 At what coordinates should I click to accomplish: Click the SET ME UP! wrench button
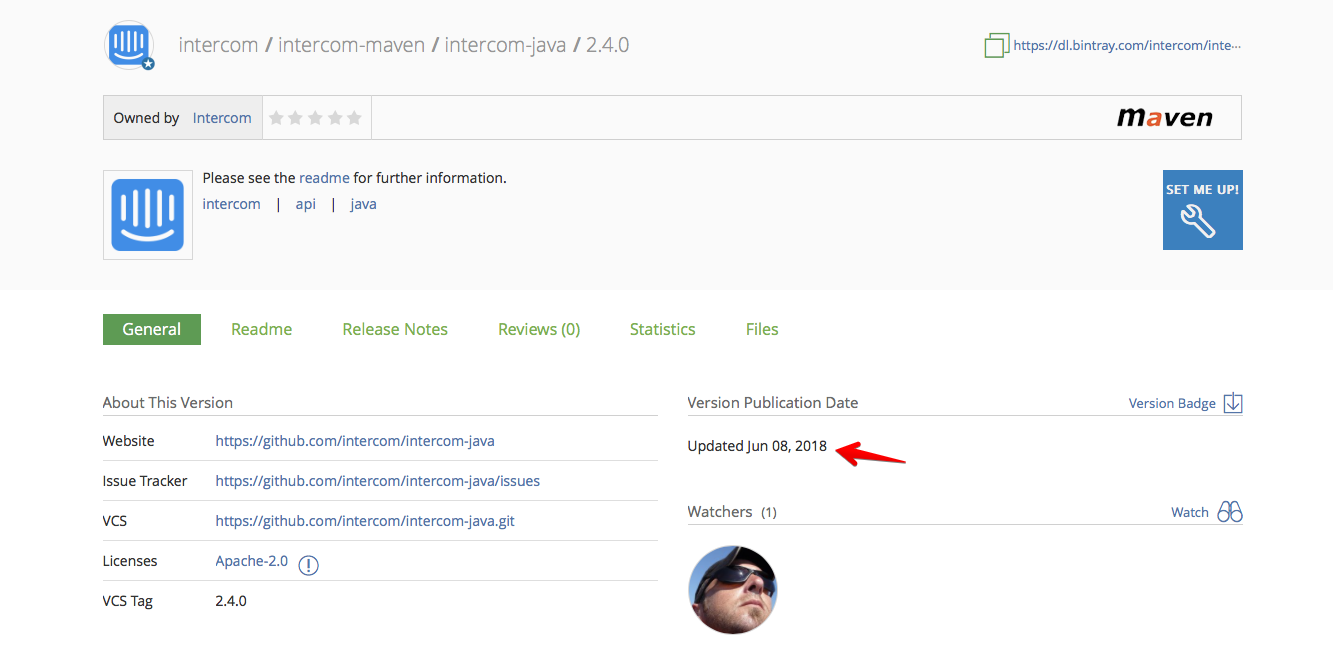point(1203,210)
